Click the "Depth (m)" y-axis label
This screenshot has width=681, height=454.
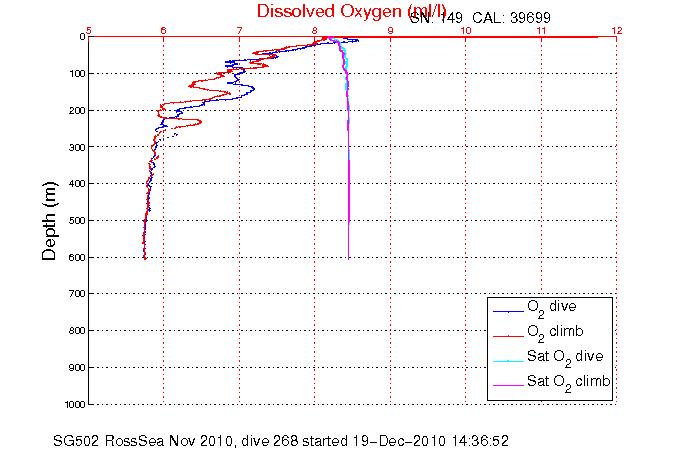coord(49,221)
